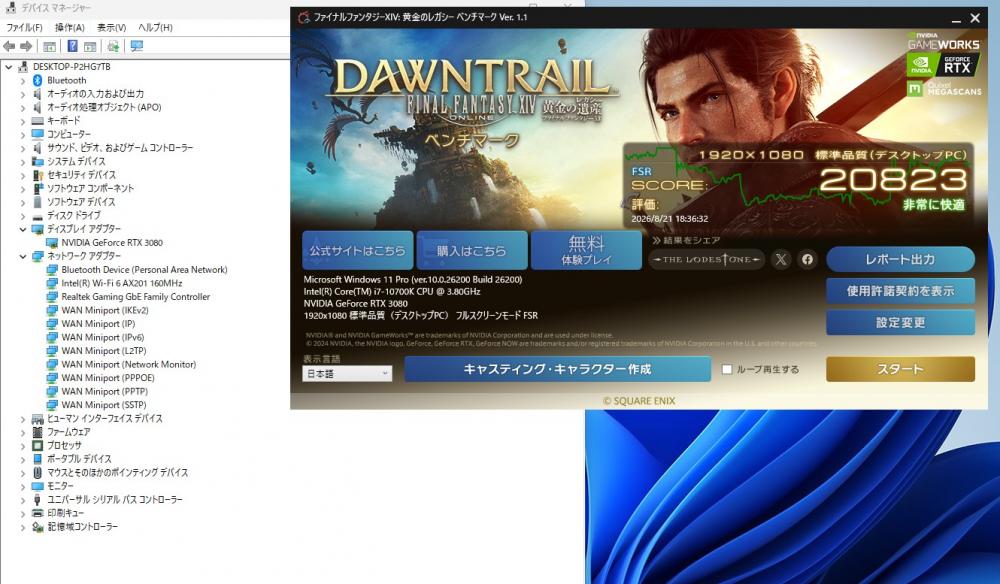
Task: Collapse the ディスプレイ アダプター node
Action: [x=22, y=229]
